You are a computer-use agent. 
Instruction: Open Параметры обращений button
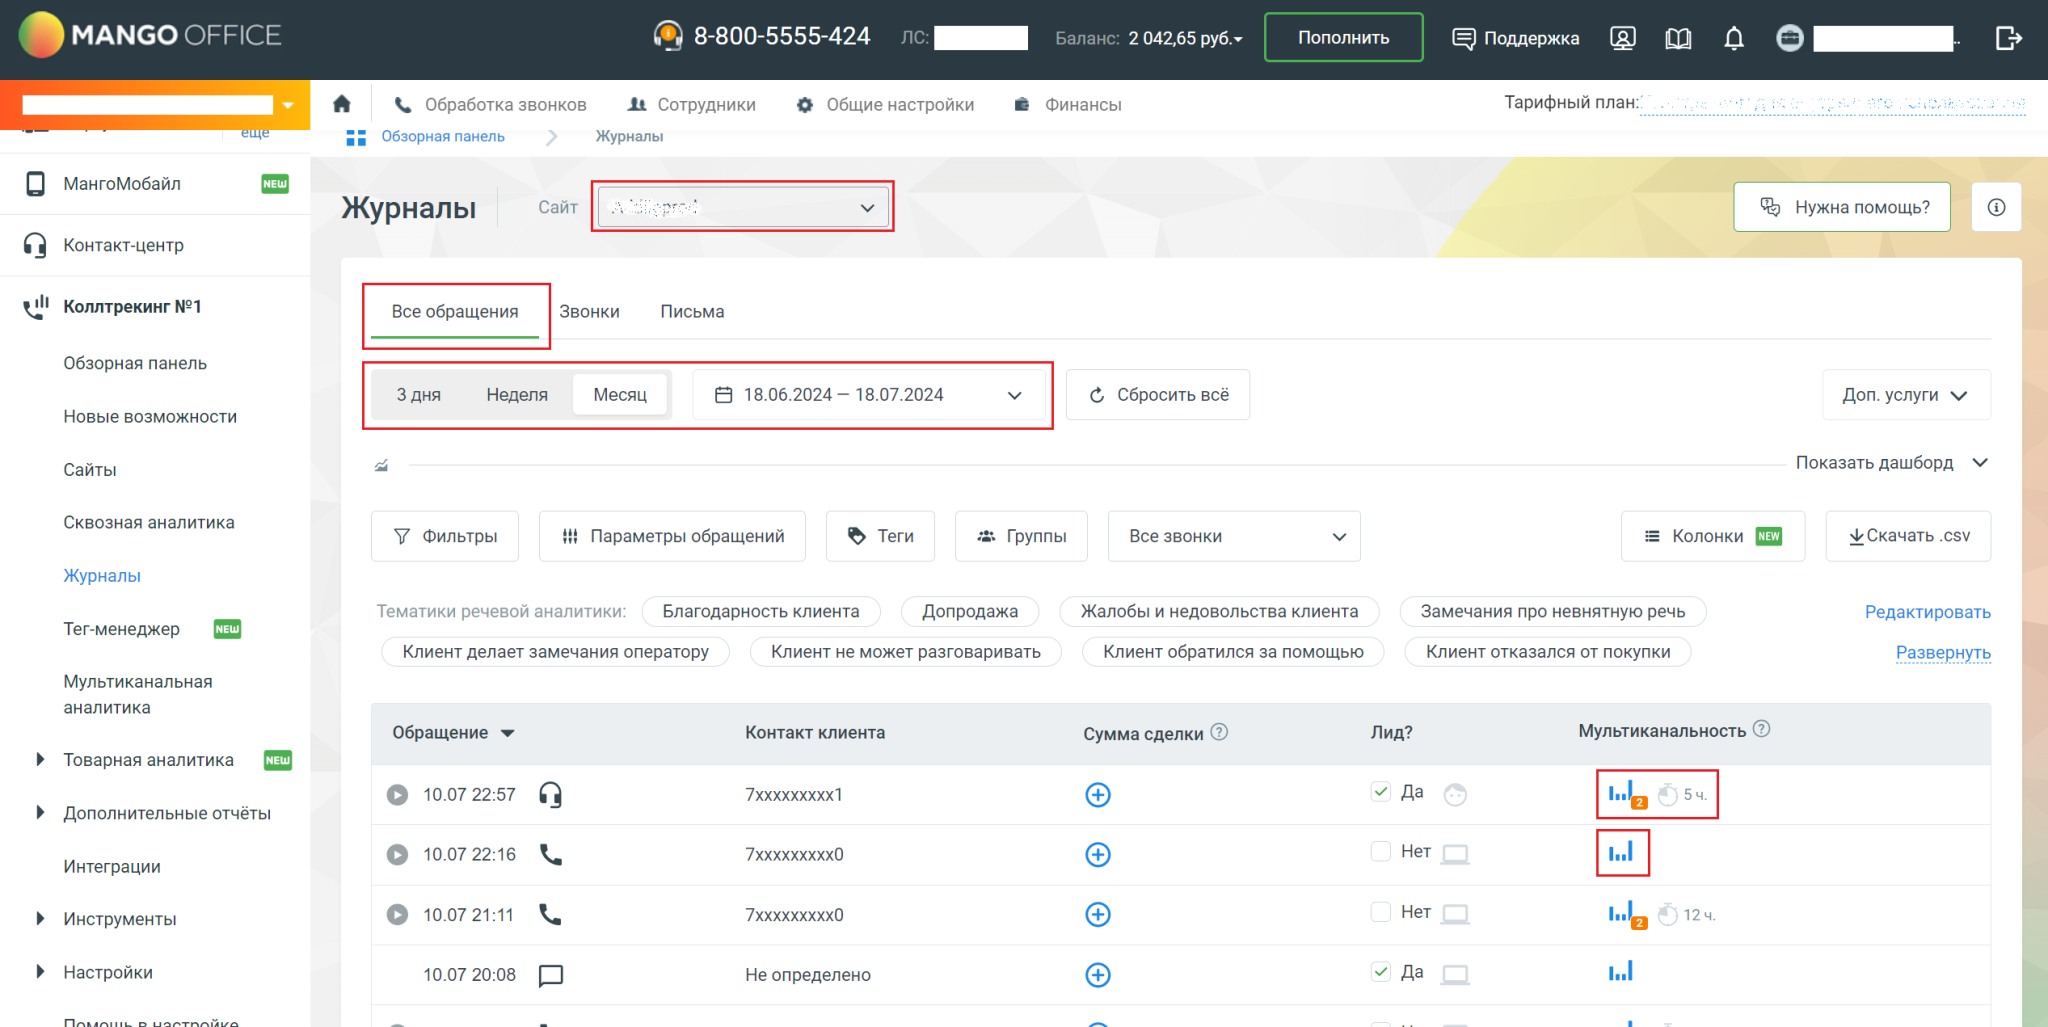coord(672,536)
